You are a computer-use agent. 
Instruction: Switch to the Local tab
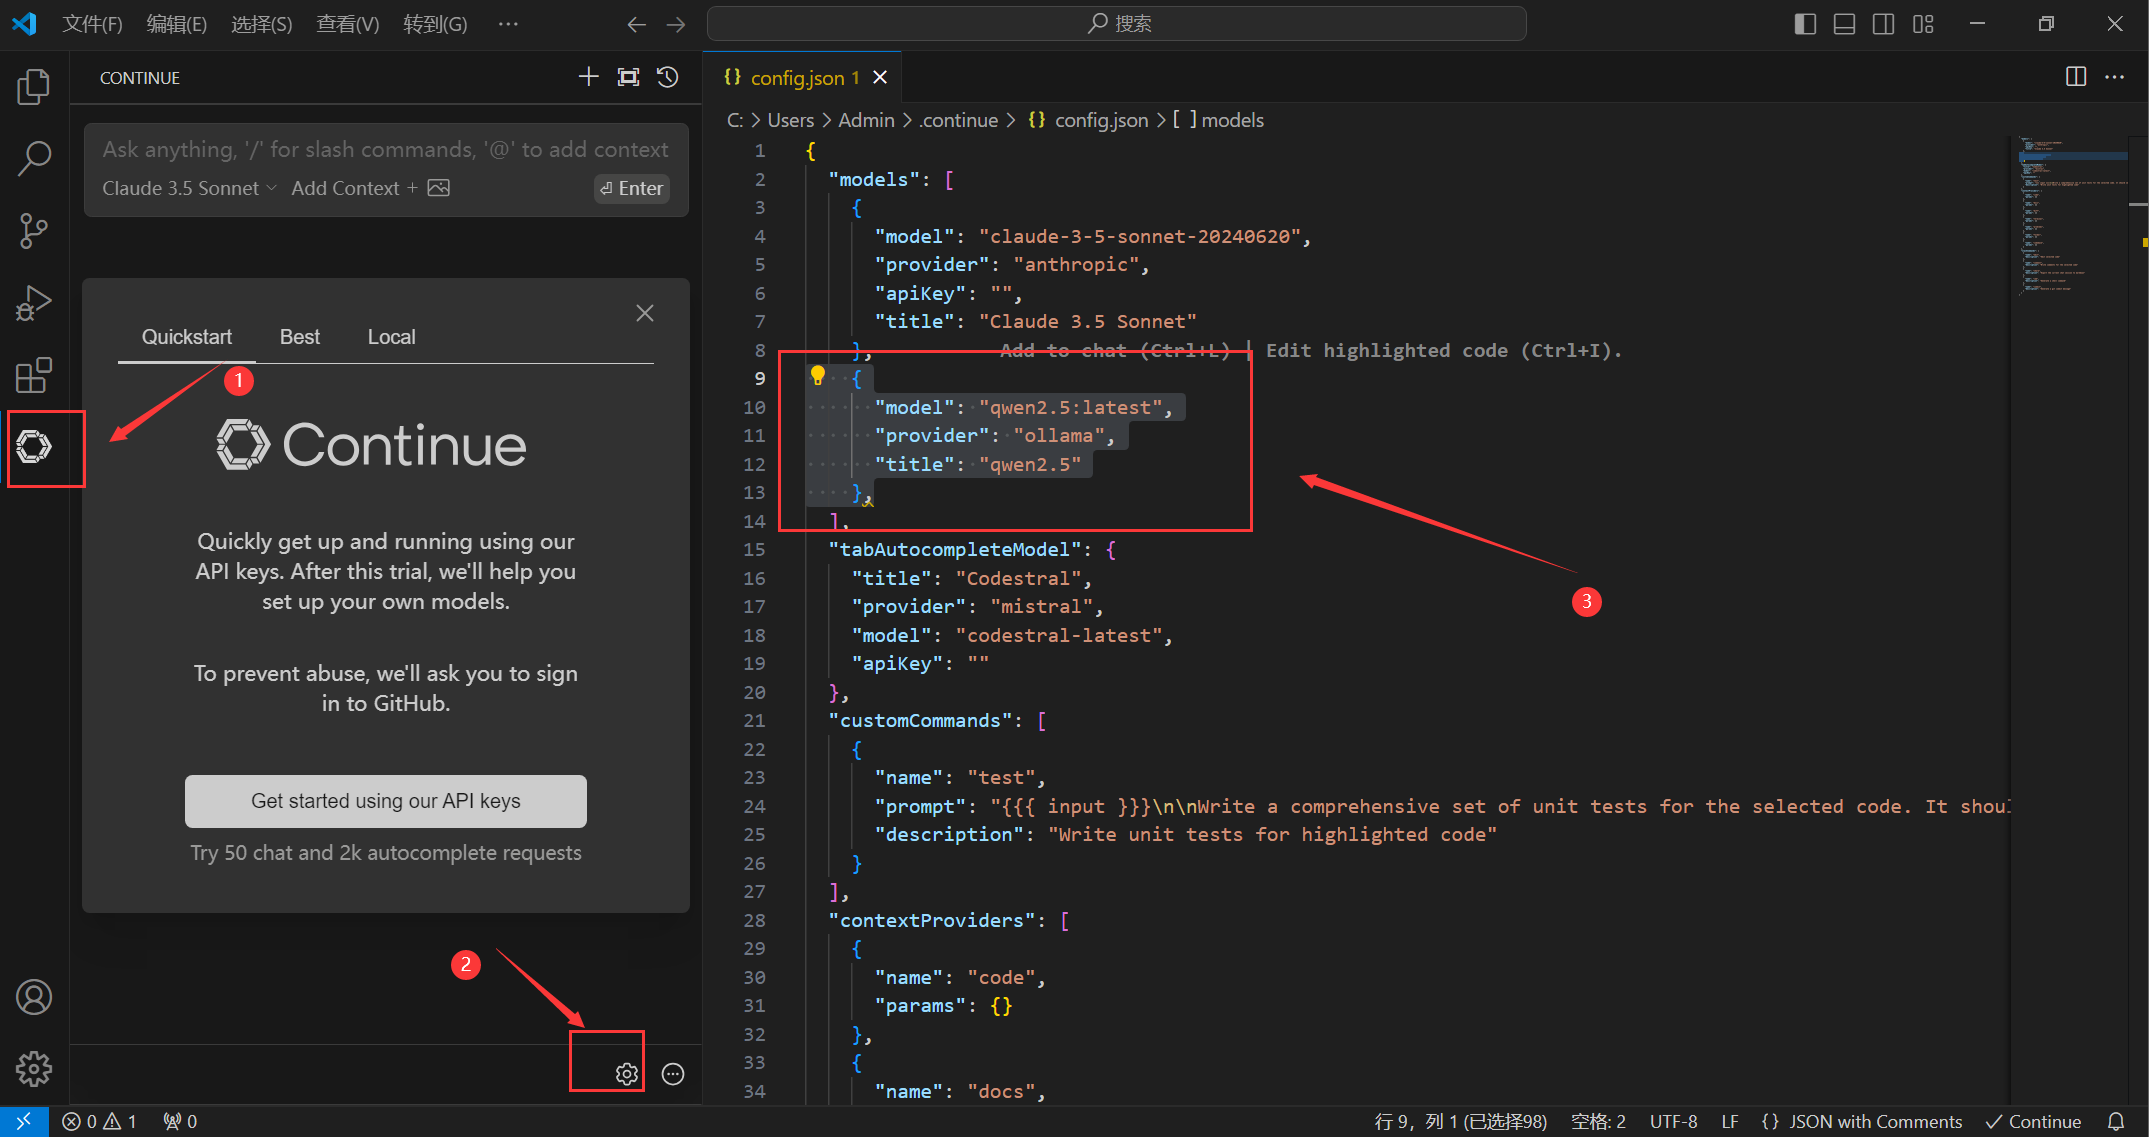[391, 337]
